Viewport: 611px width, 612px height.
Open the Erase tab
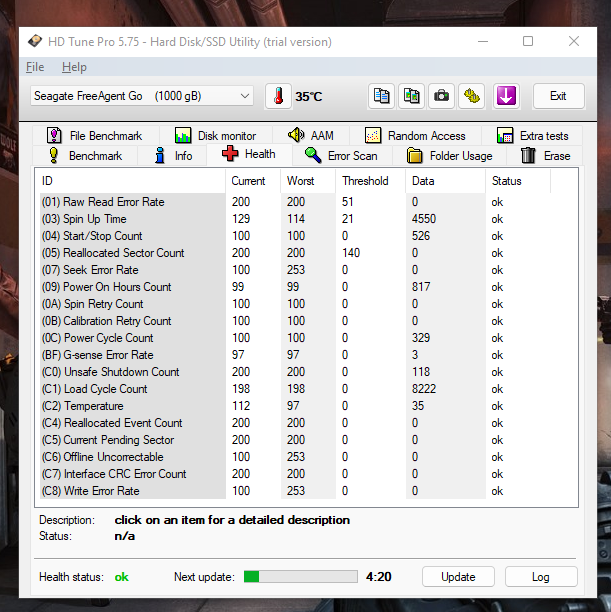pos(545,156)
